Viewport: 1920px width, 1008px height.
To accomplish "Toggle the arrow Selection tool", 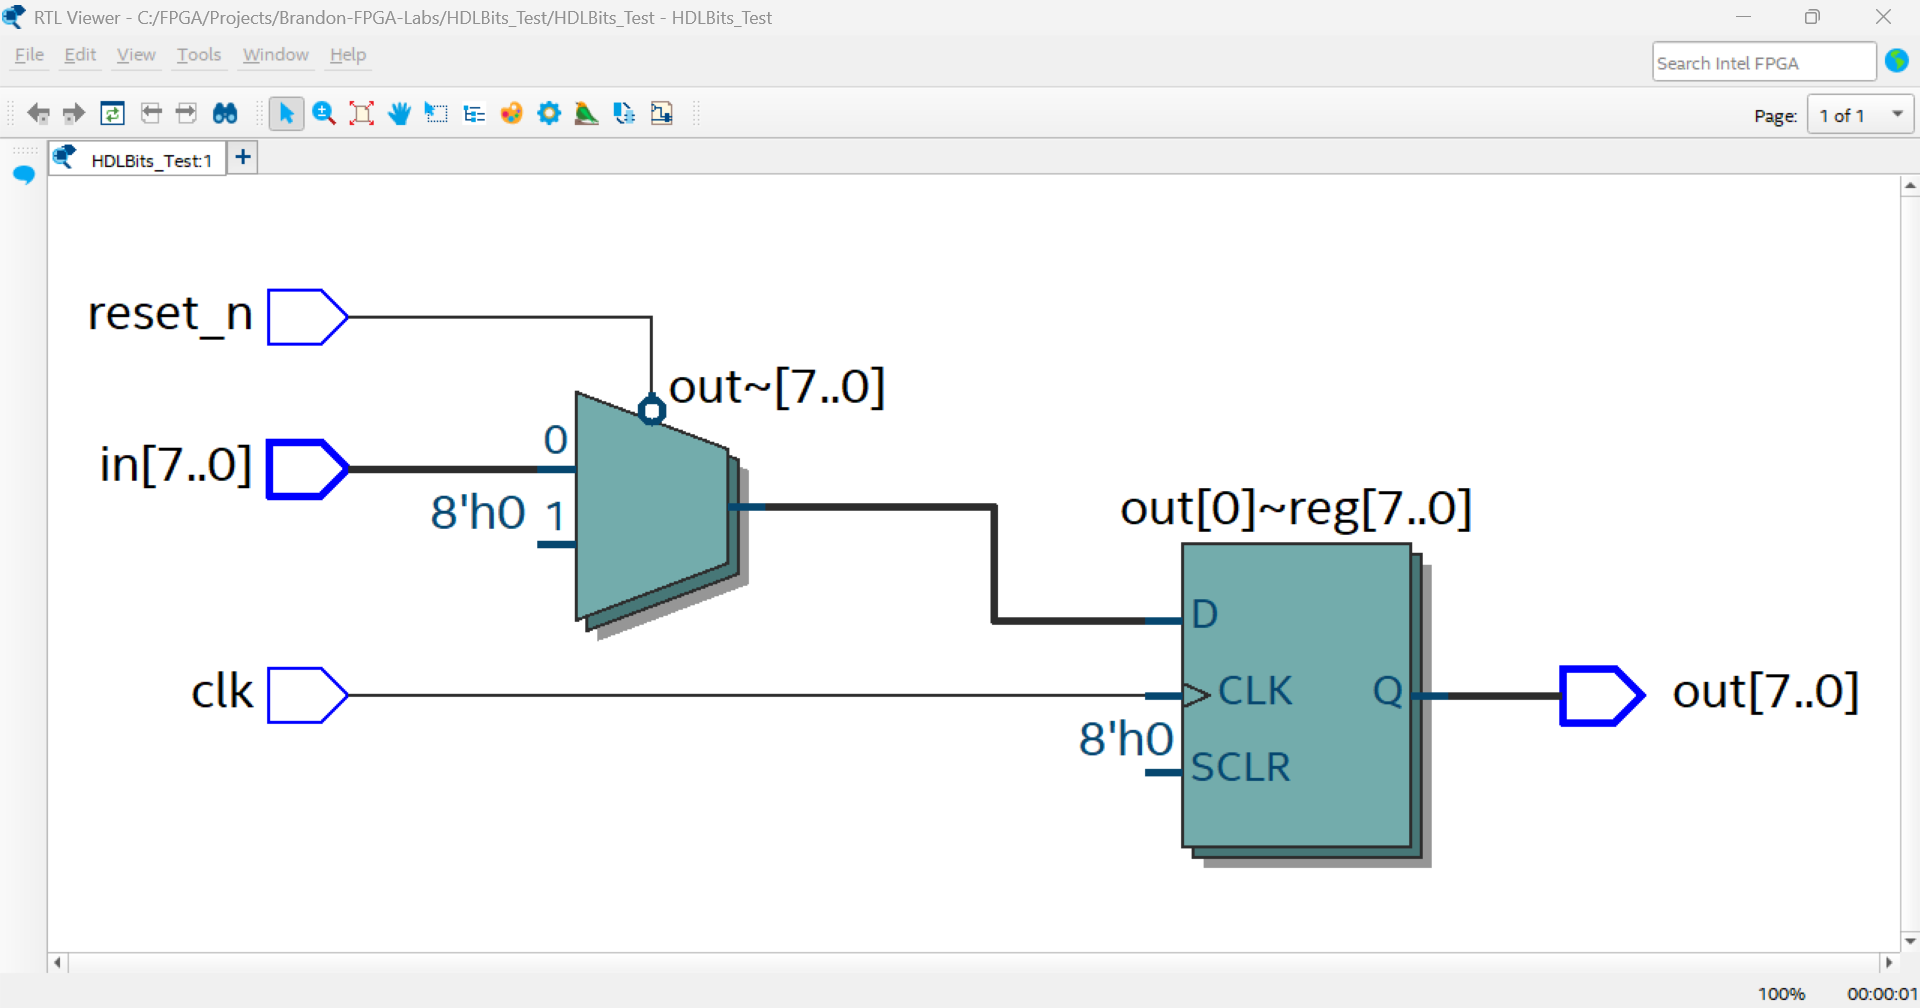I will pyautogui.click(x=286, y=114).
